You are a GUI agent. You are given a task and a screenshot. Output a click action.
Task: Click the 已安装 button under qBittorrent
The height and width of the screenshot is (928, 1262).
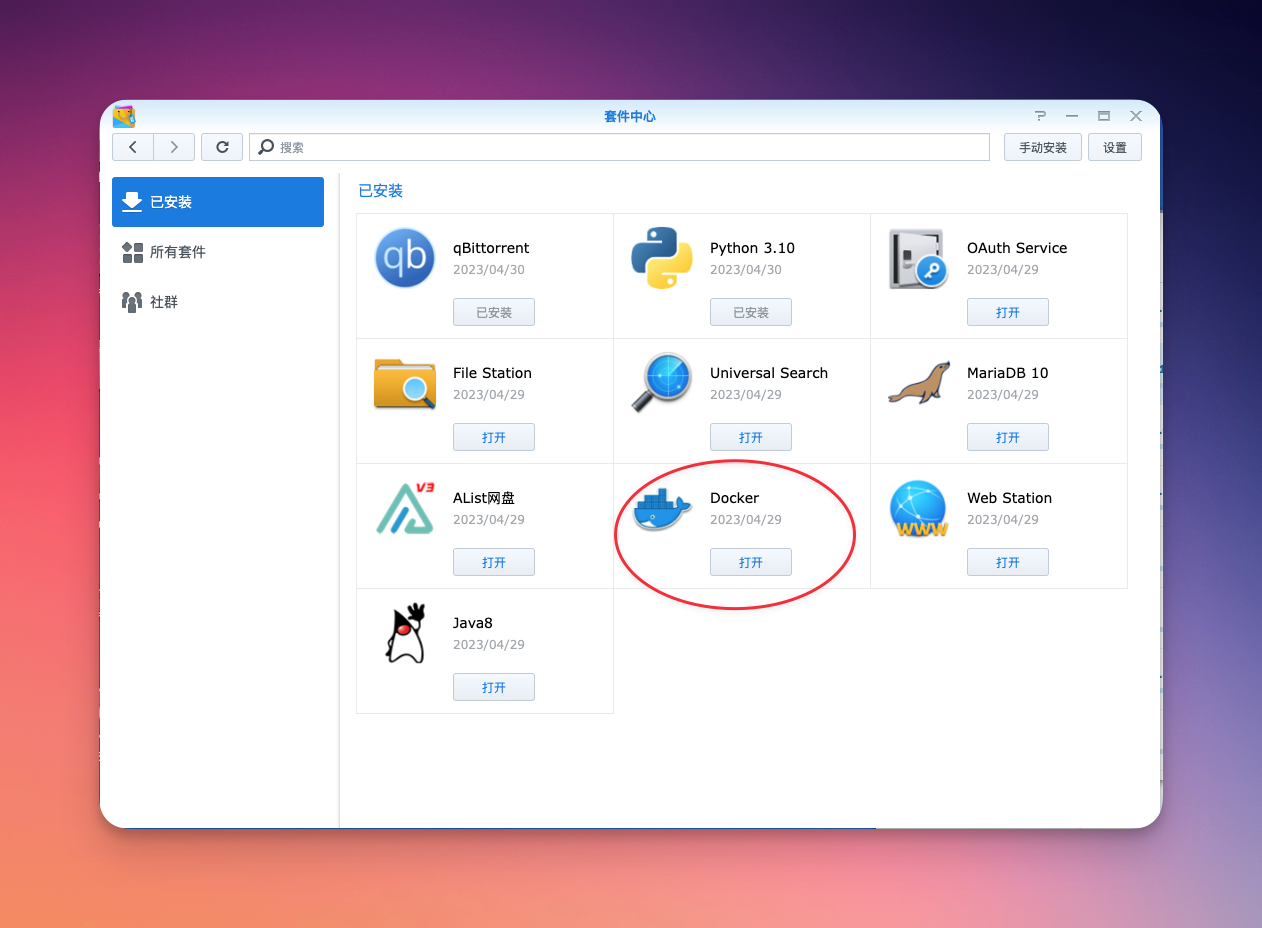pos(494,312)
